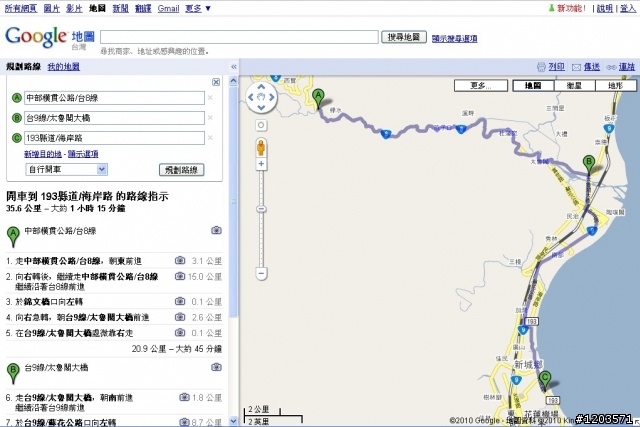This screenshot has width=640, height=427.
Task: Open Gmail in top navigation
Action: (169, 9)
